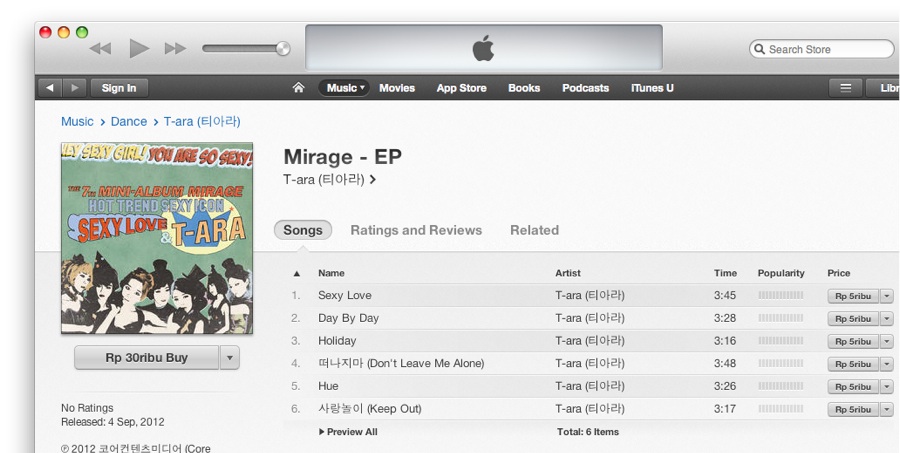Open the Movies section
This screenshot has width=900, height=453.
click(397, 88)
